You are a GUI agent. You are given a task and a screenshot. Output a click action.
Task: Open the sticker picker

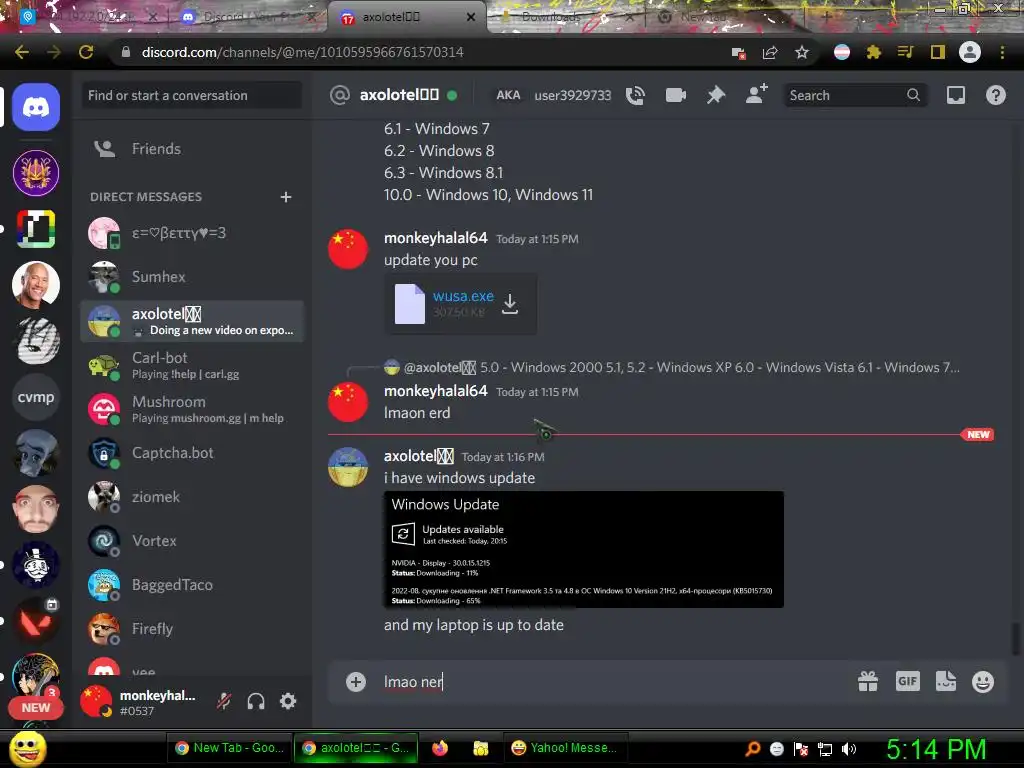[946, 681]
